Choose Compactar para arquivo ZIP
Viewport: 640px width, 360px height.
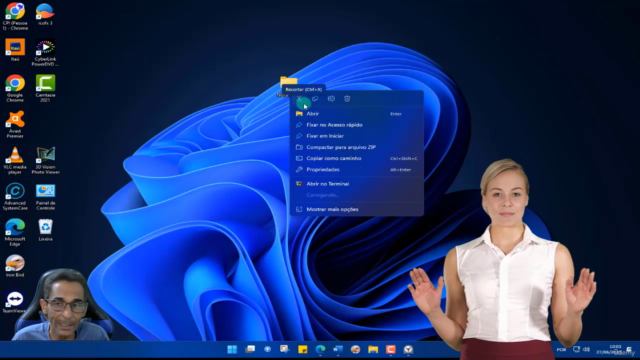[357, 147]
